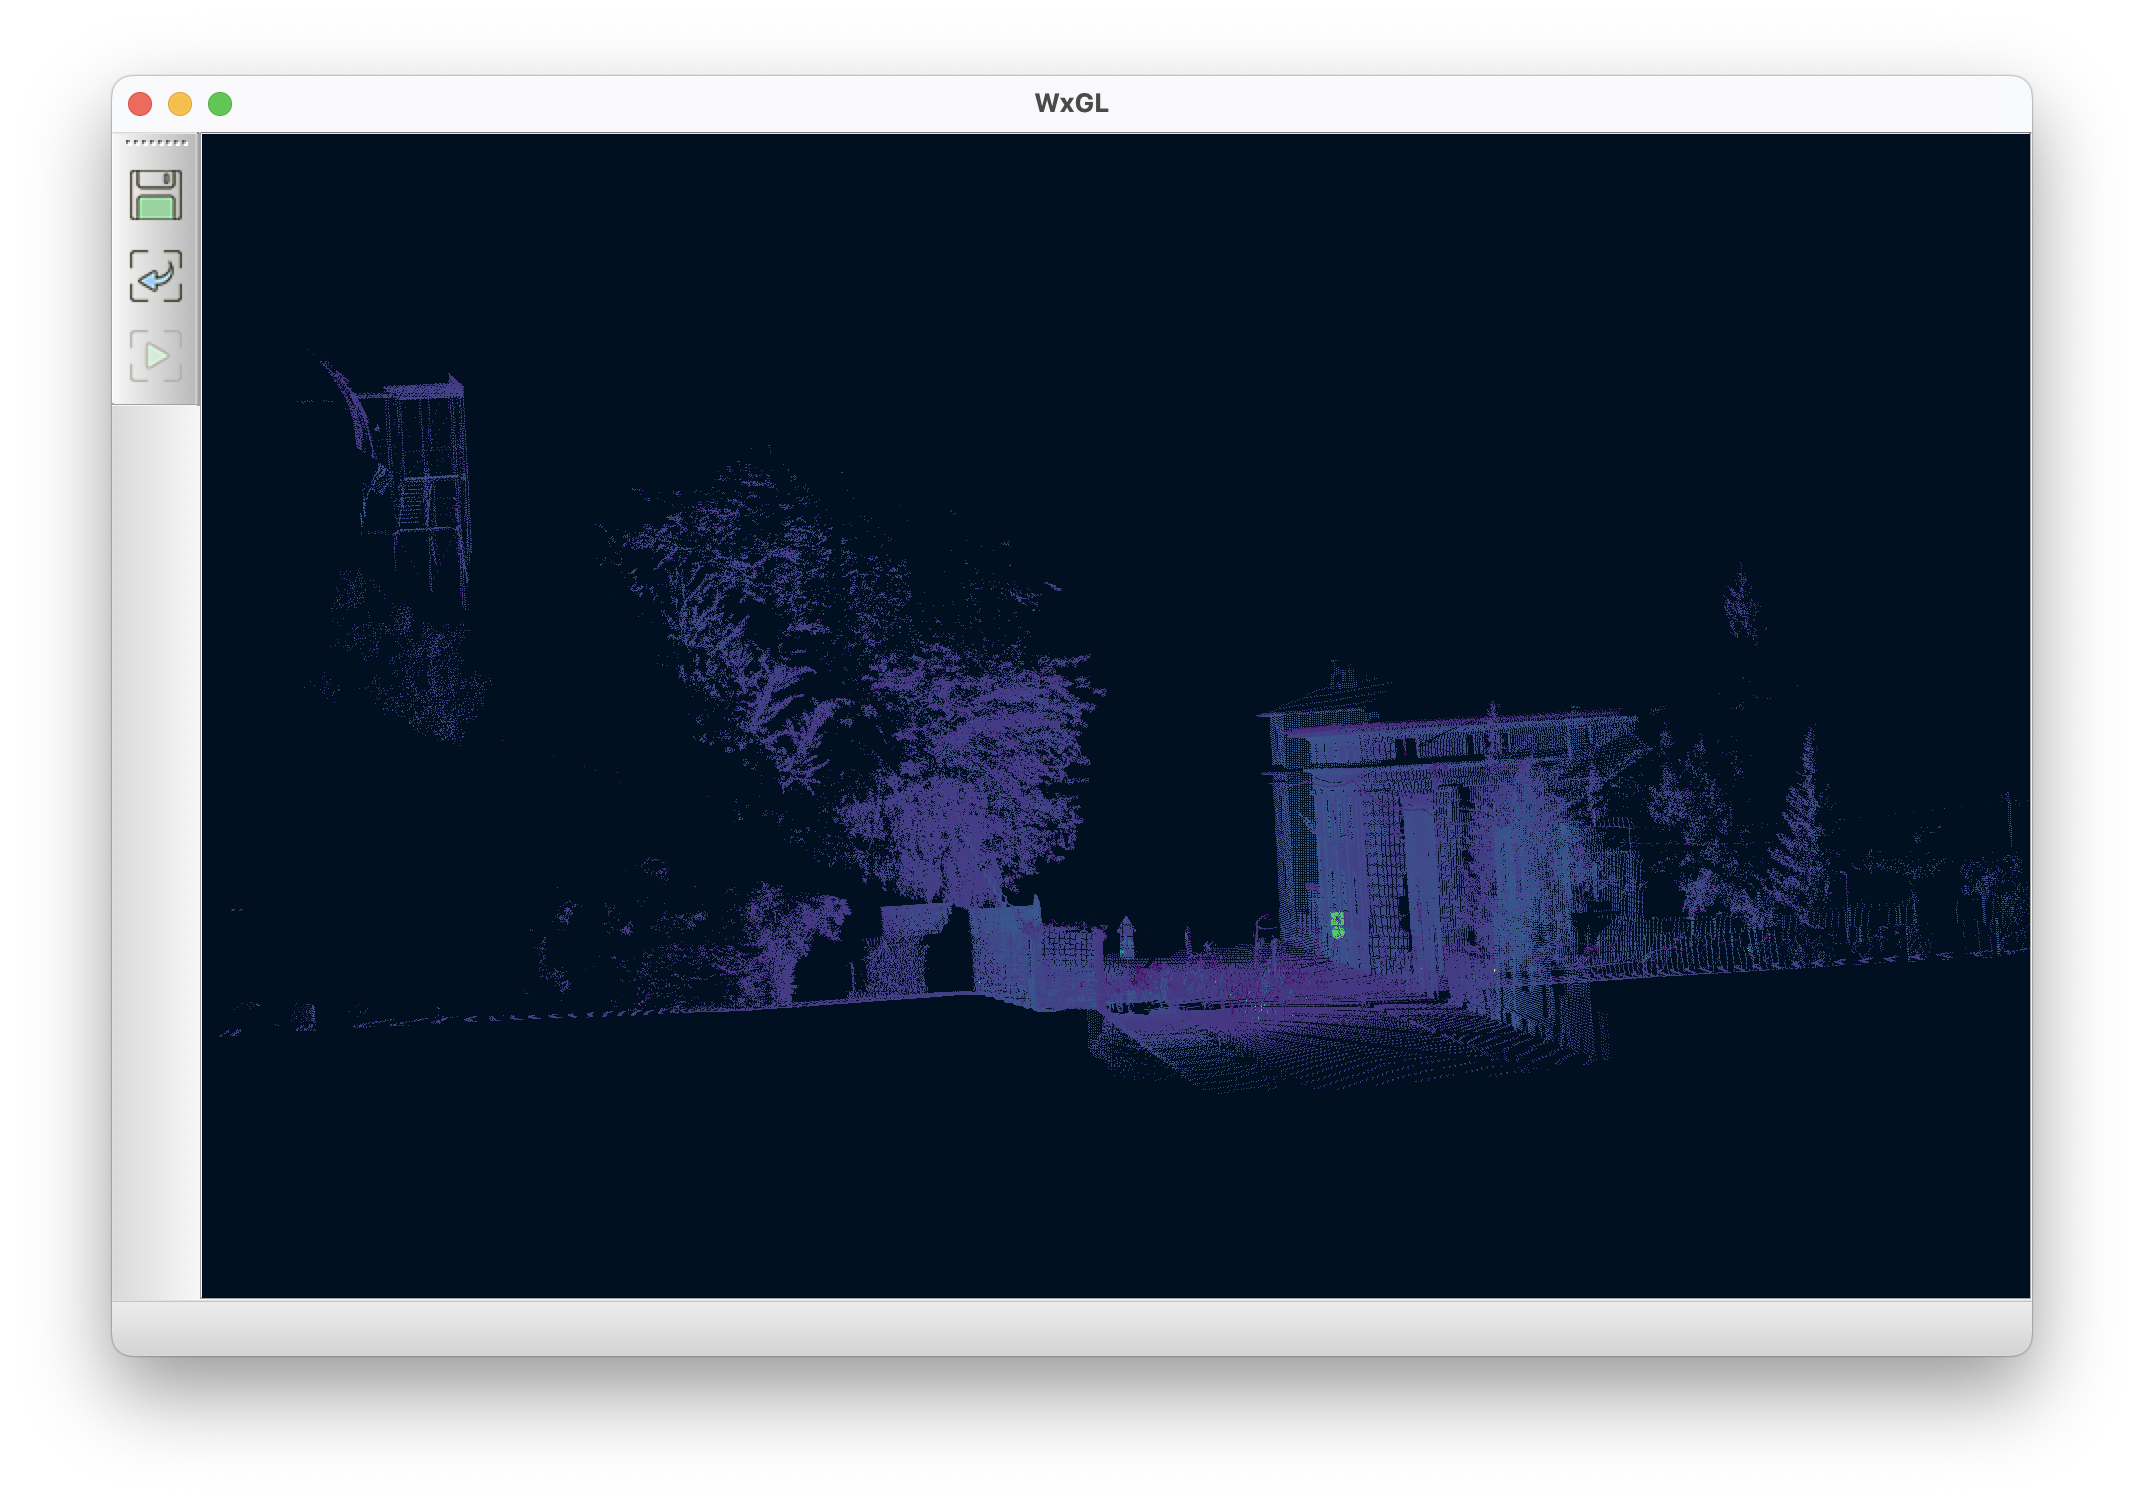The height and width of the screenshot is (1504, 2144).
Task: Click the greyed-out play animation icon
Action: coord(156,356)
